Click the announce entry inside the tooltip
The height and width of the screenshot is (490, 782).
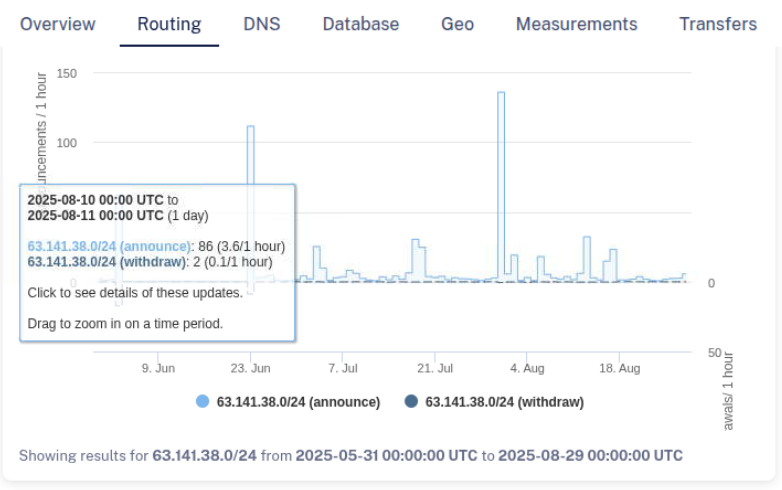(x=109, y=246)
